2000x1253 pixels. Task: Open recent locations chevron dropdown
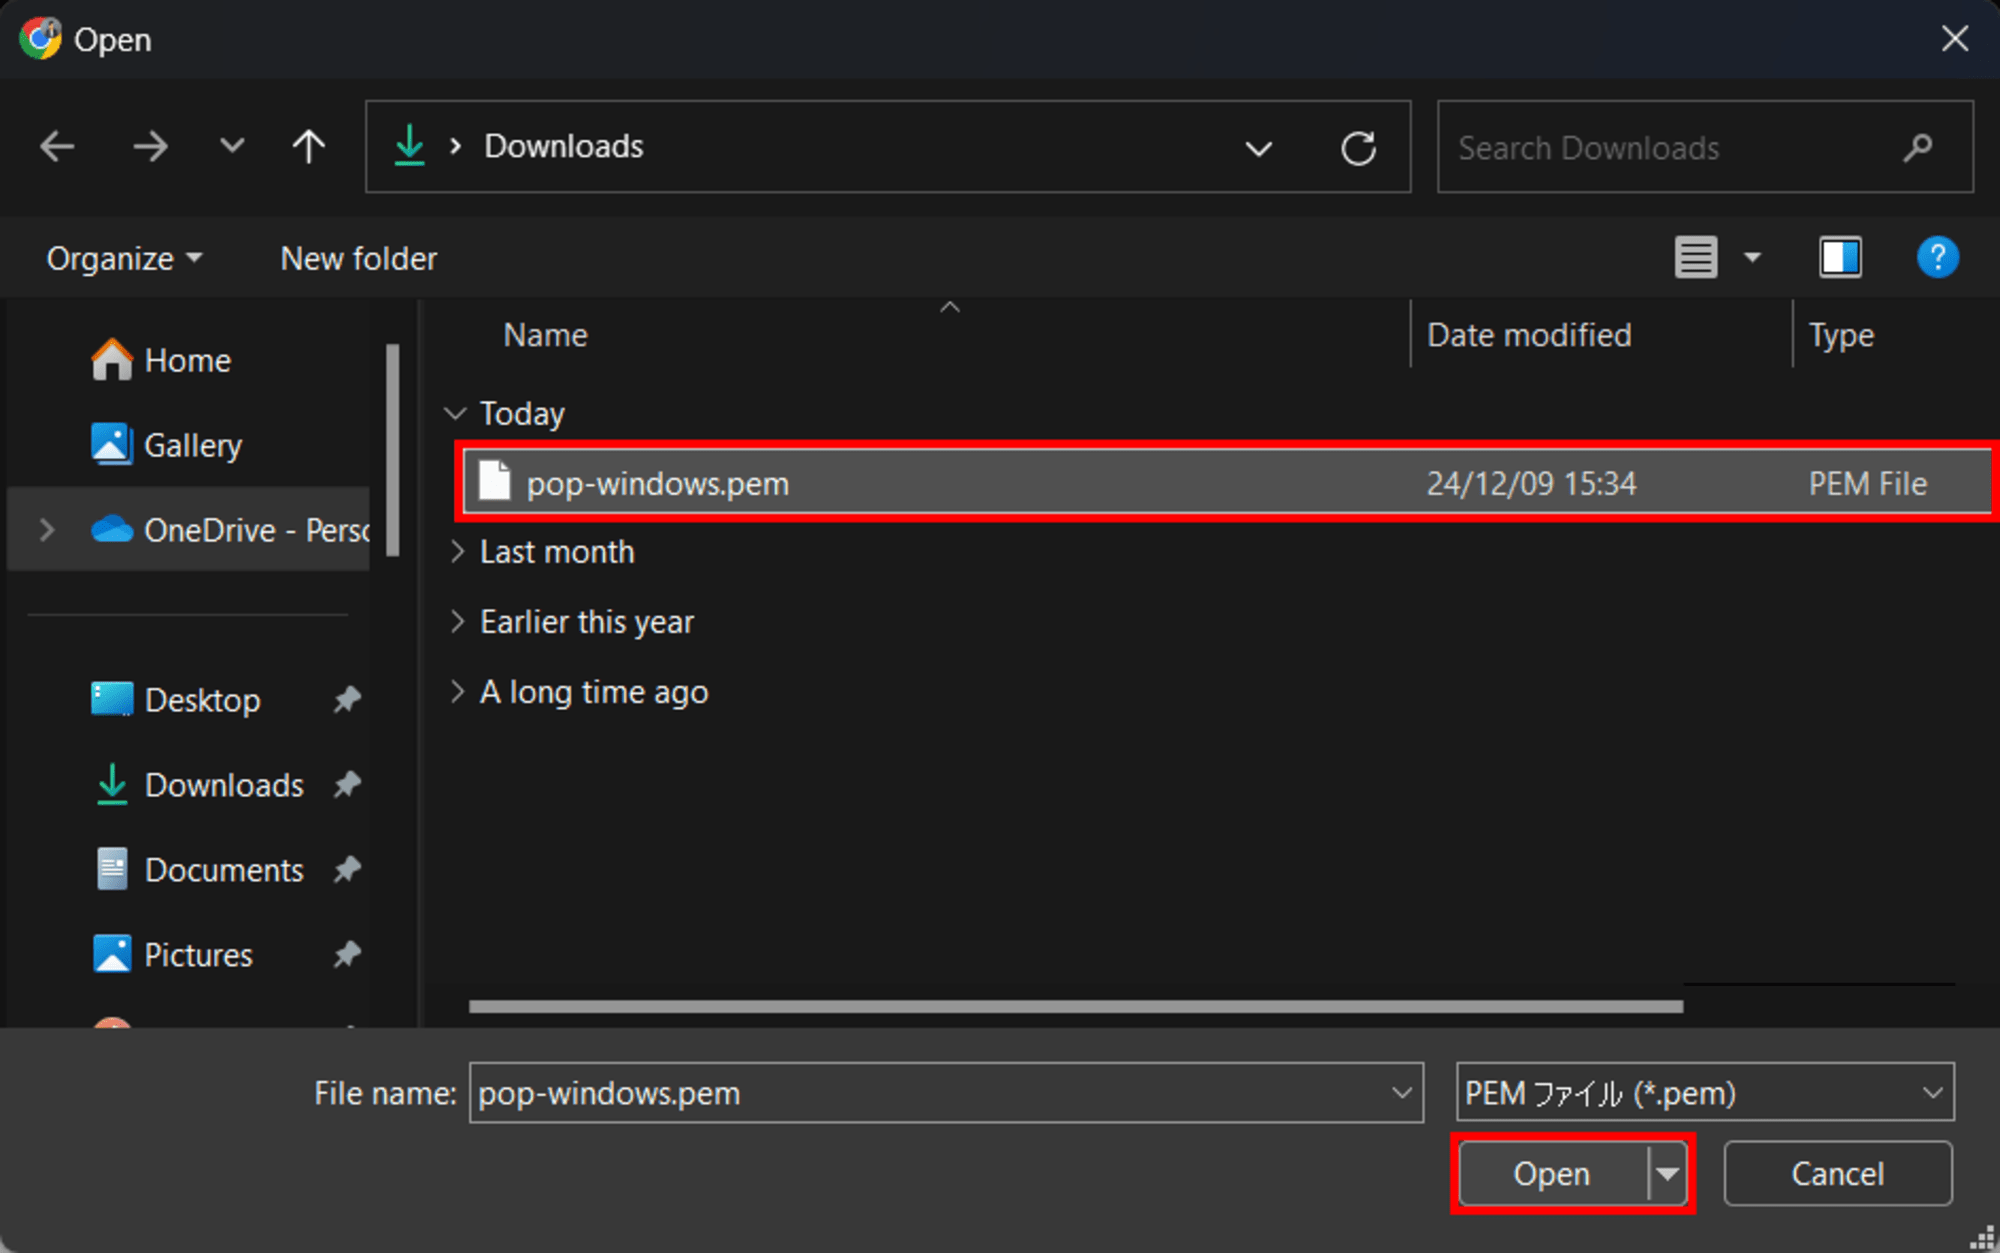[232, 146]
